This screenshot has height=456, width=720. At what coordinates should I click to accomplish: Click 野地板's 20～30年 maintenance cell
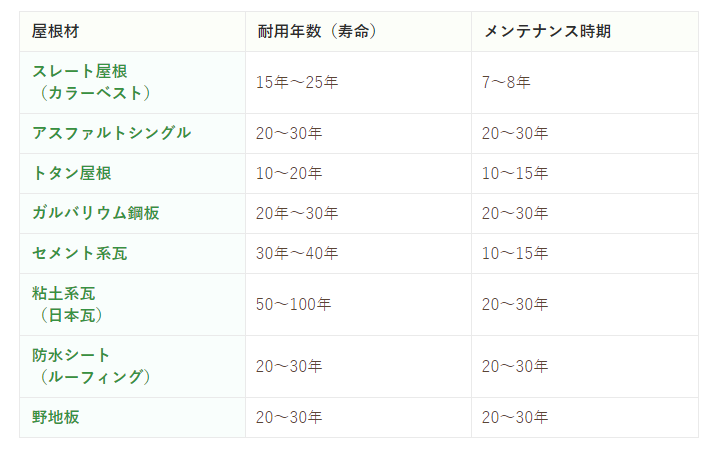point(515,417)
